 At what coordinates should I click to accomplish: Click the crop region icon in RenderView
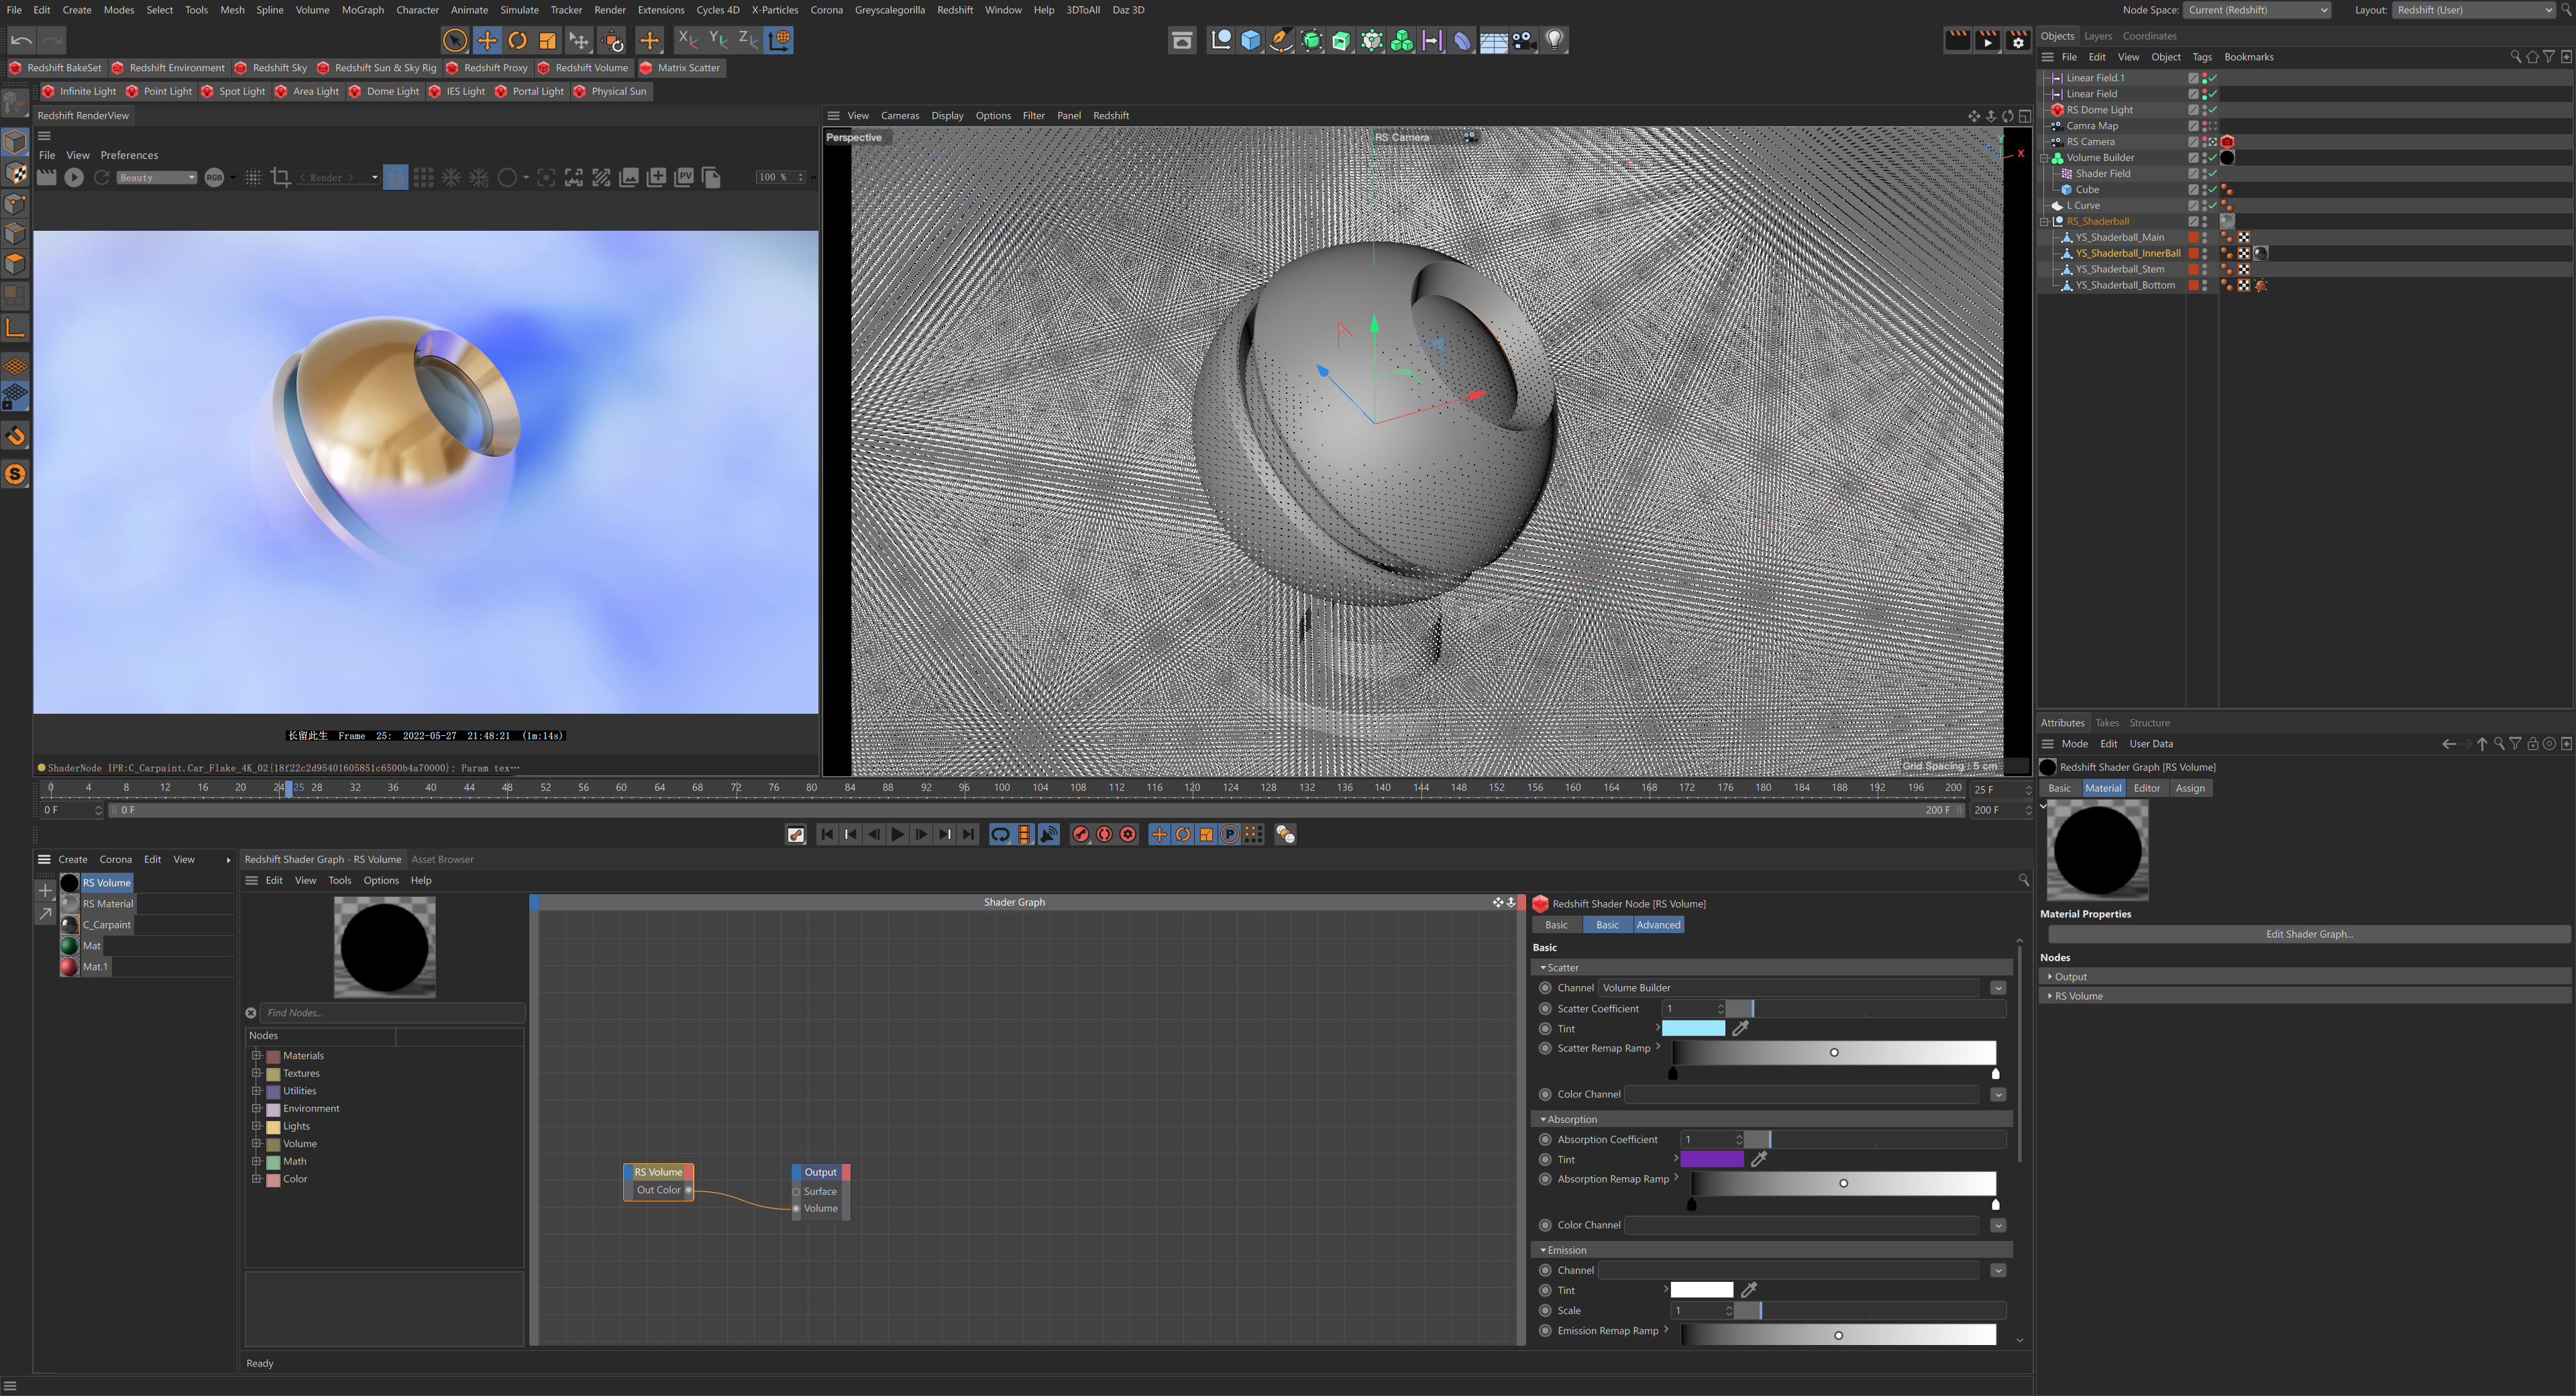pos(281,177)
